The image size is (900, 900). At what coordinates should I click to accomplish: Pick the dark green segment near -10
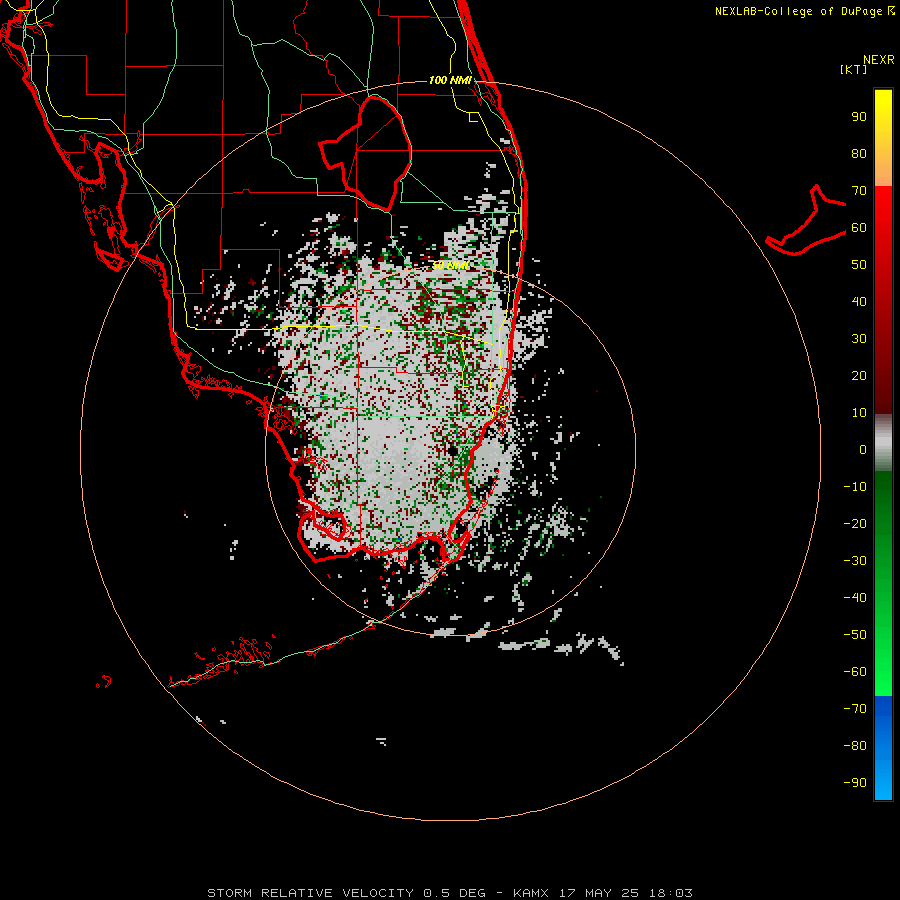coord(883,488)
